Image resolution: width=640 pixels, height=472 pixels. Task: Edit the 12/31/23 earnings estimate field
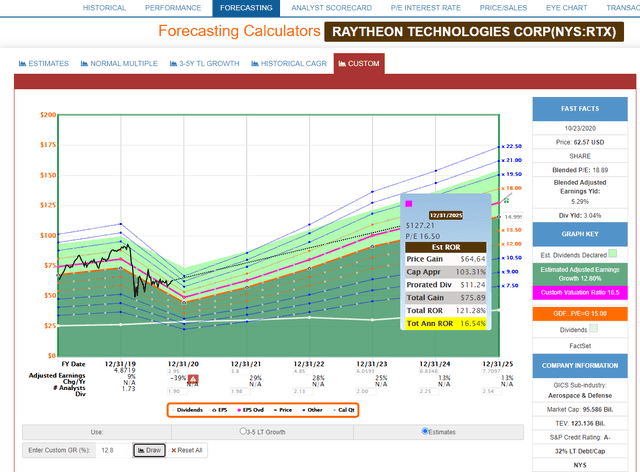coord(366,371)
